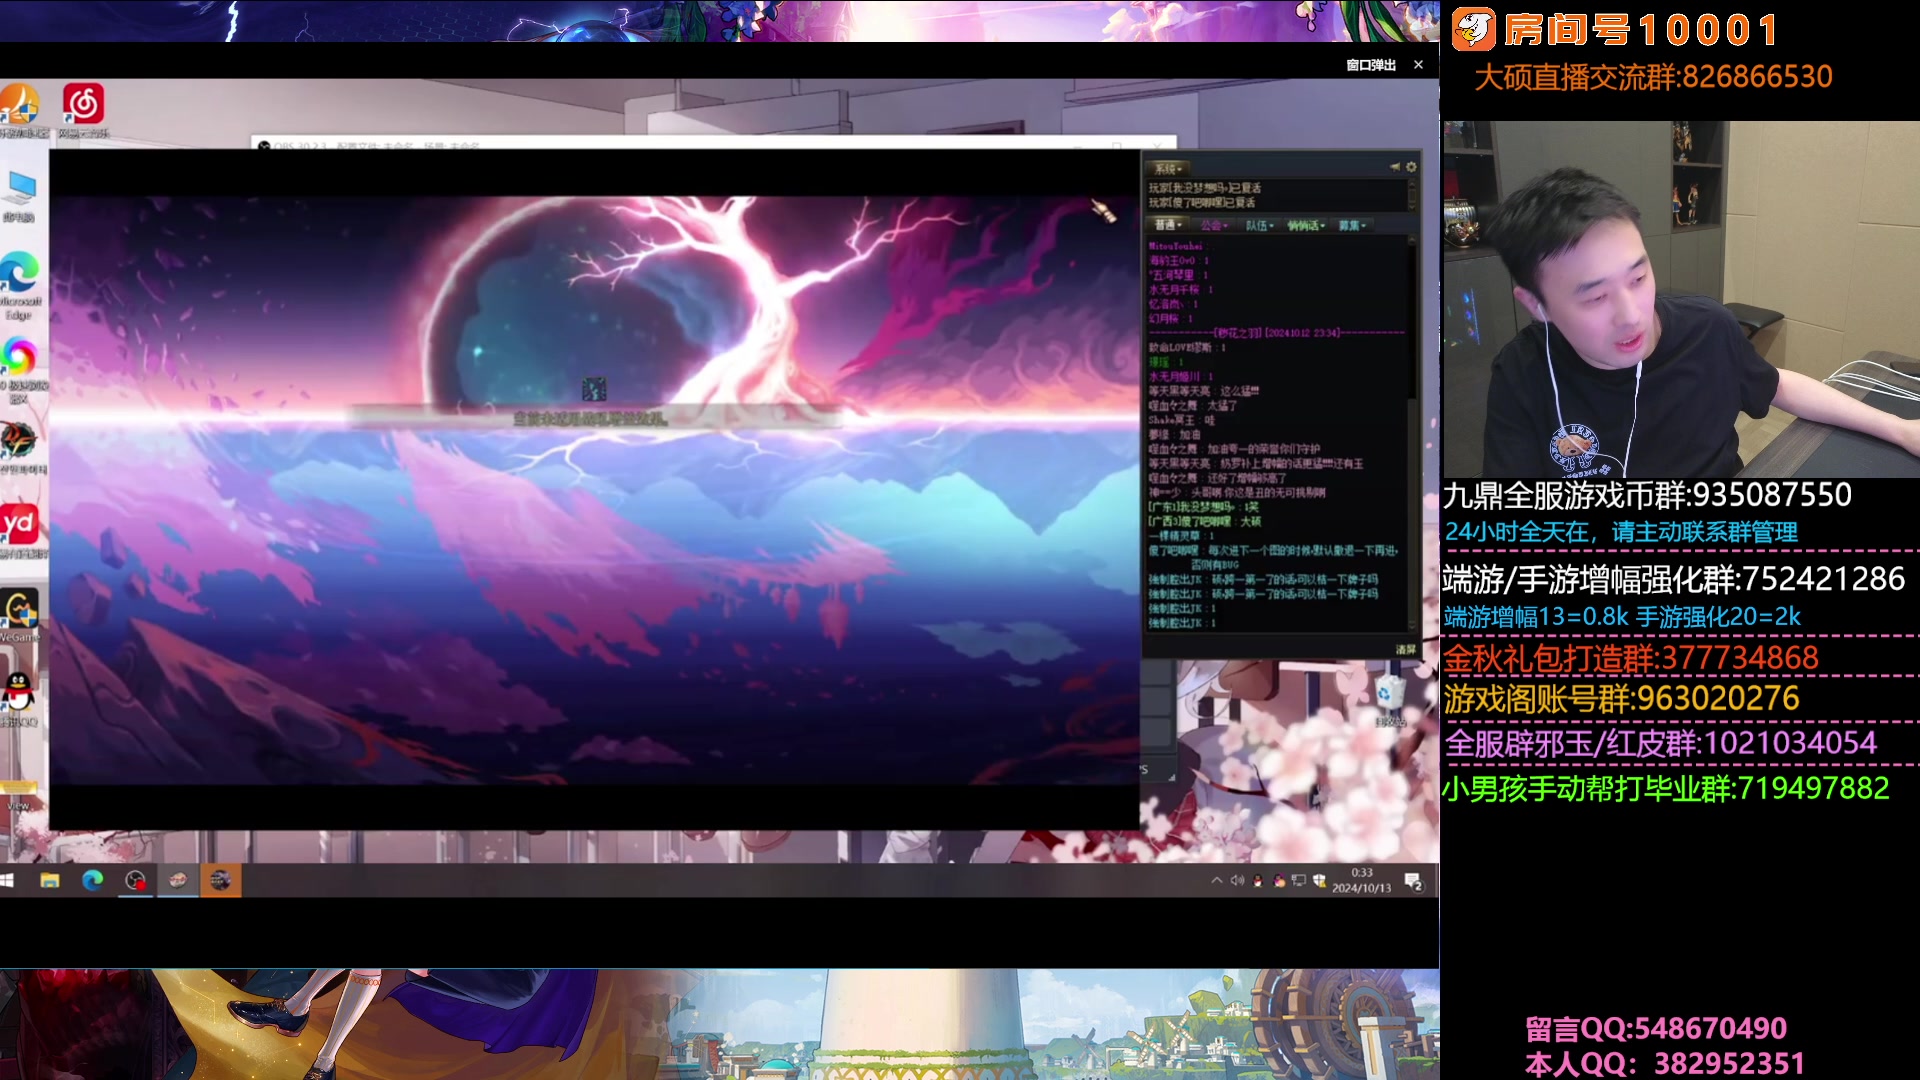
Task: Click the 游戏阁账号群:963020276 text
Action: (1621, 698)
